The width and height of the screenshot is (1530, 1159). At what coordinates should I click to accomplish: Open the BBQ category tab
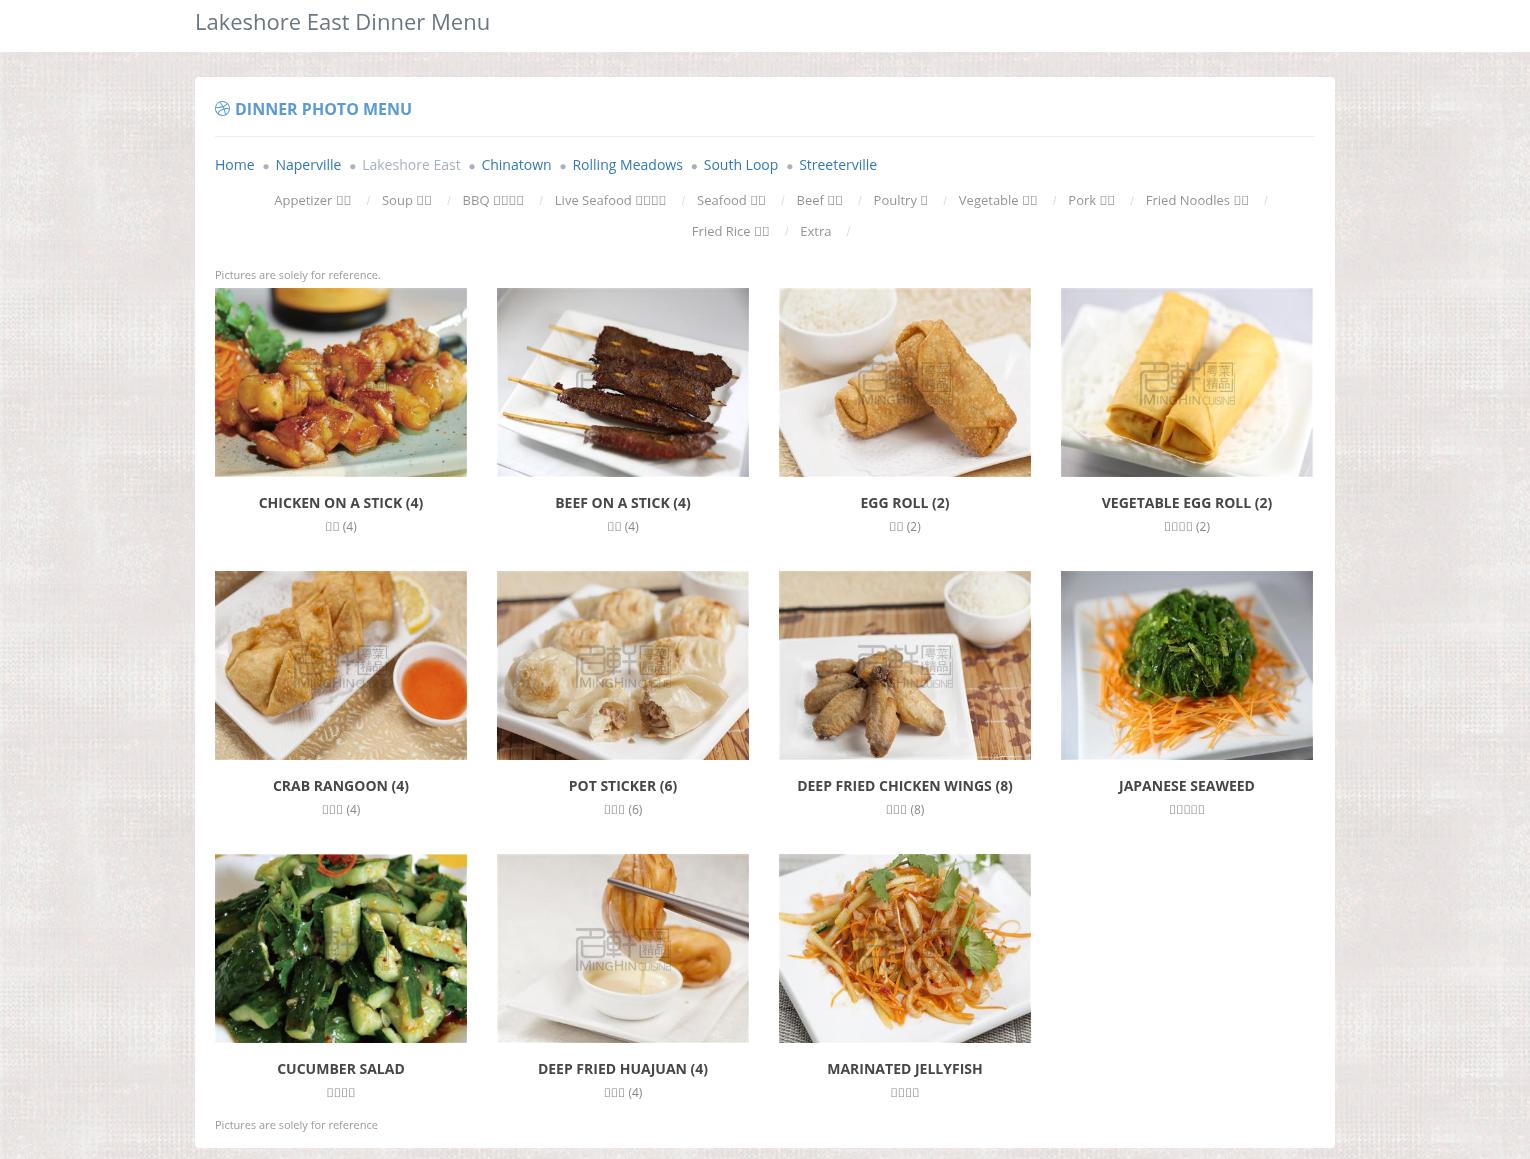pyautogui.click(x=493, y=200)
